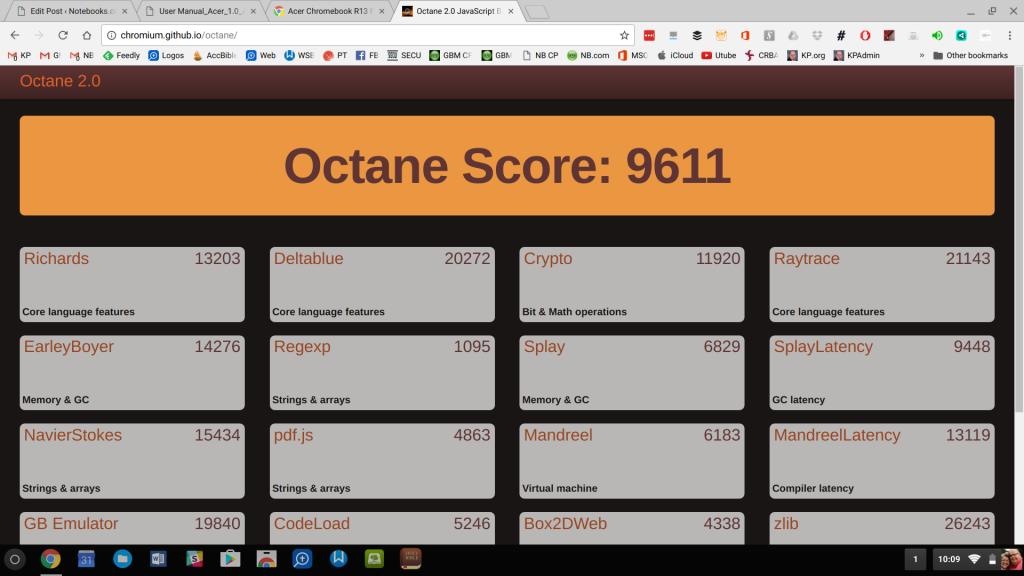
Task: Open the red LastPass extension icon
Action: click(x=649, y=35)
